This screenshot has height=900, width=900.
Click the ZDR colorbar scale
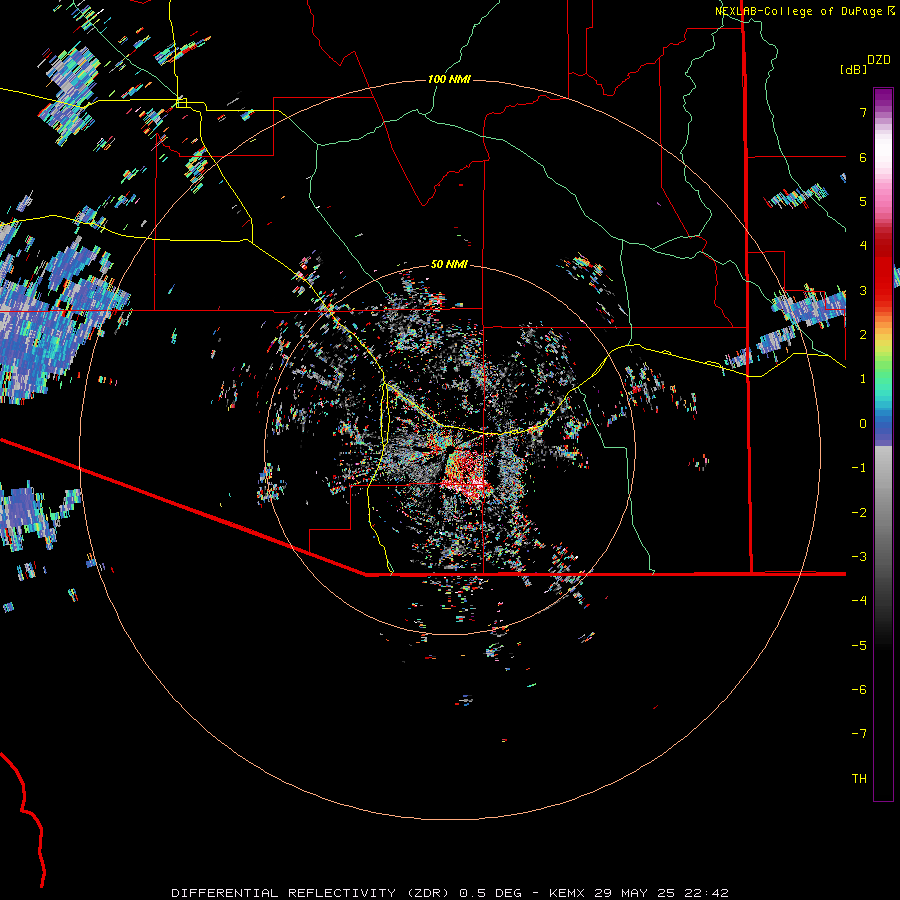(x=883, y=444)
